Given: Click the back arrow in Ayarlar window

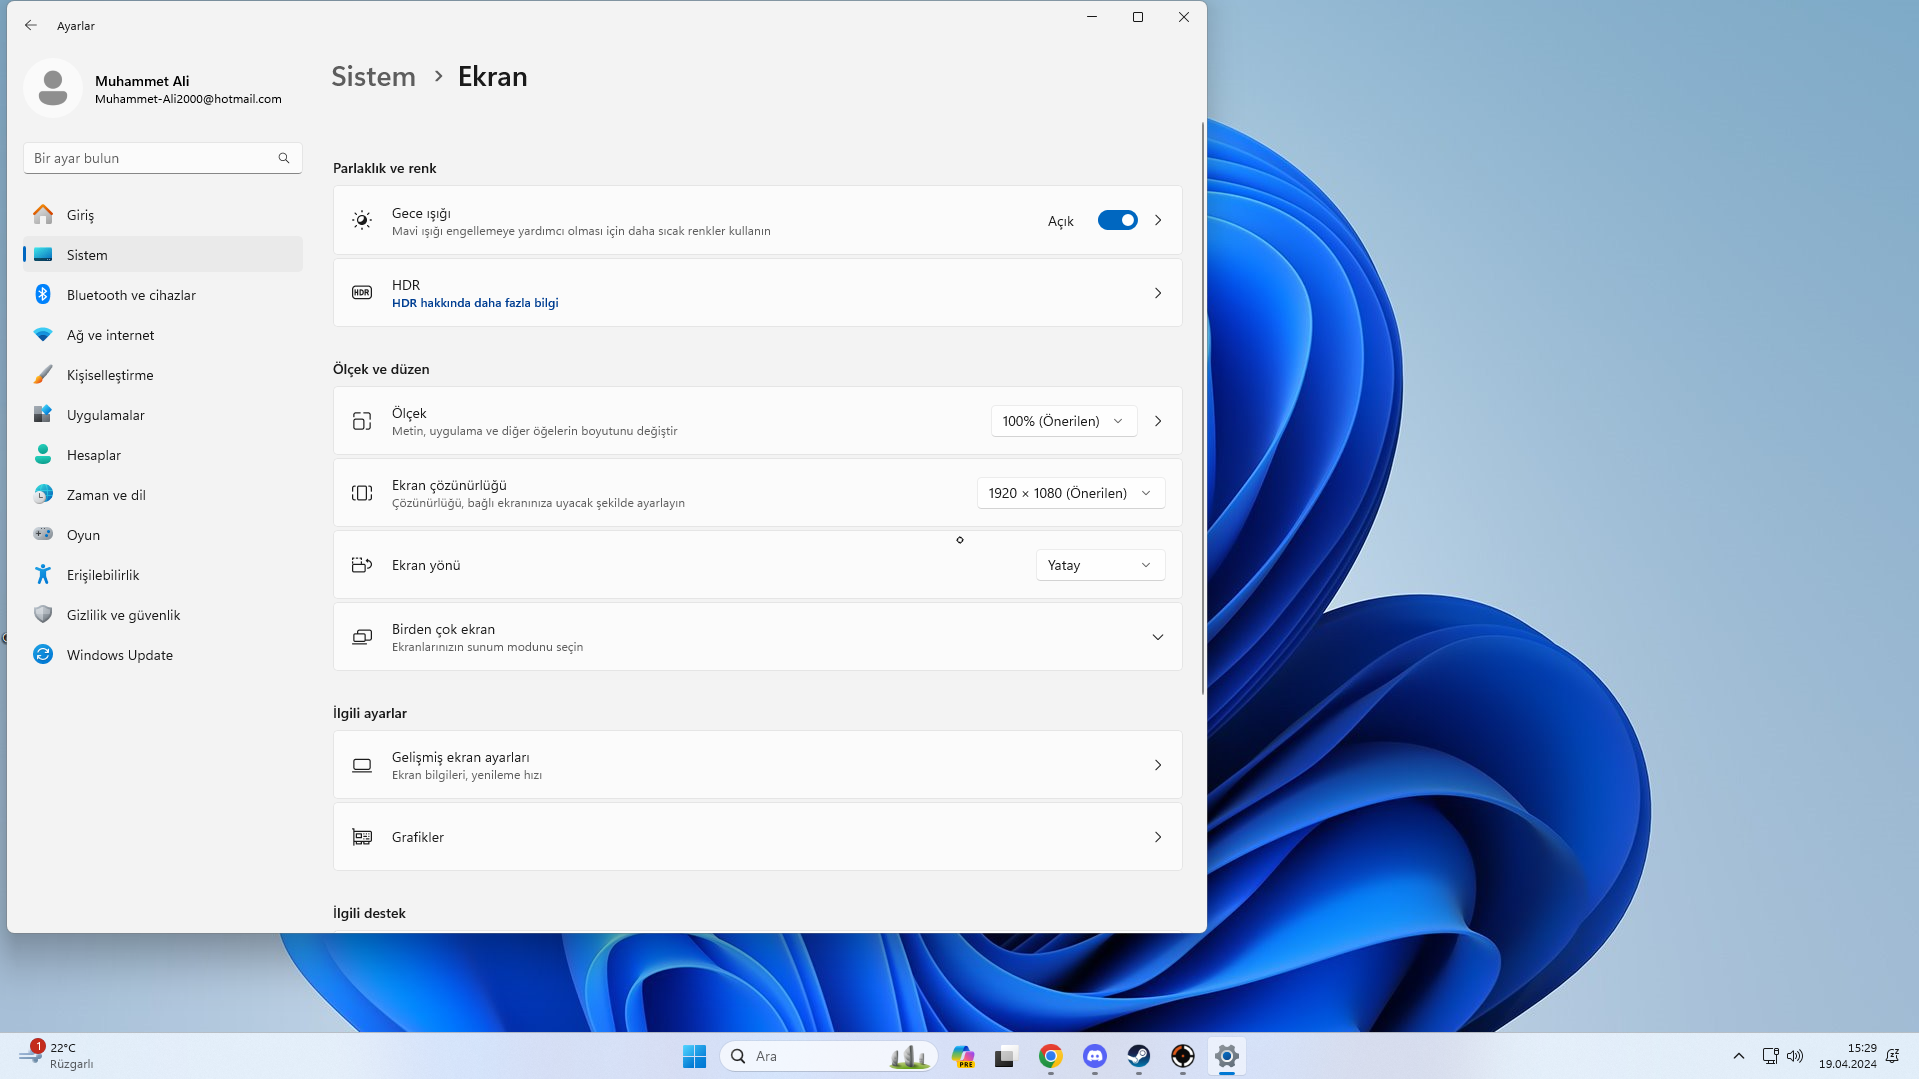Looking at the screenshot, I should point(31,25).
